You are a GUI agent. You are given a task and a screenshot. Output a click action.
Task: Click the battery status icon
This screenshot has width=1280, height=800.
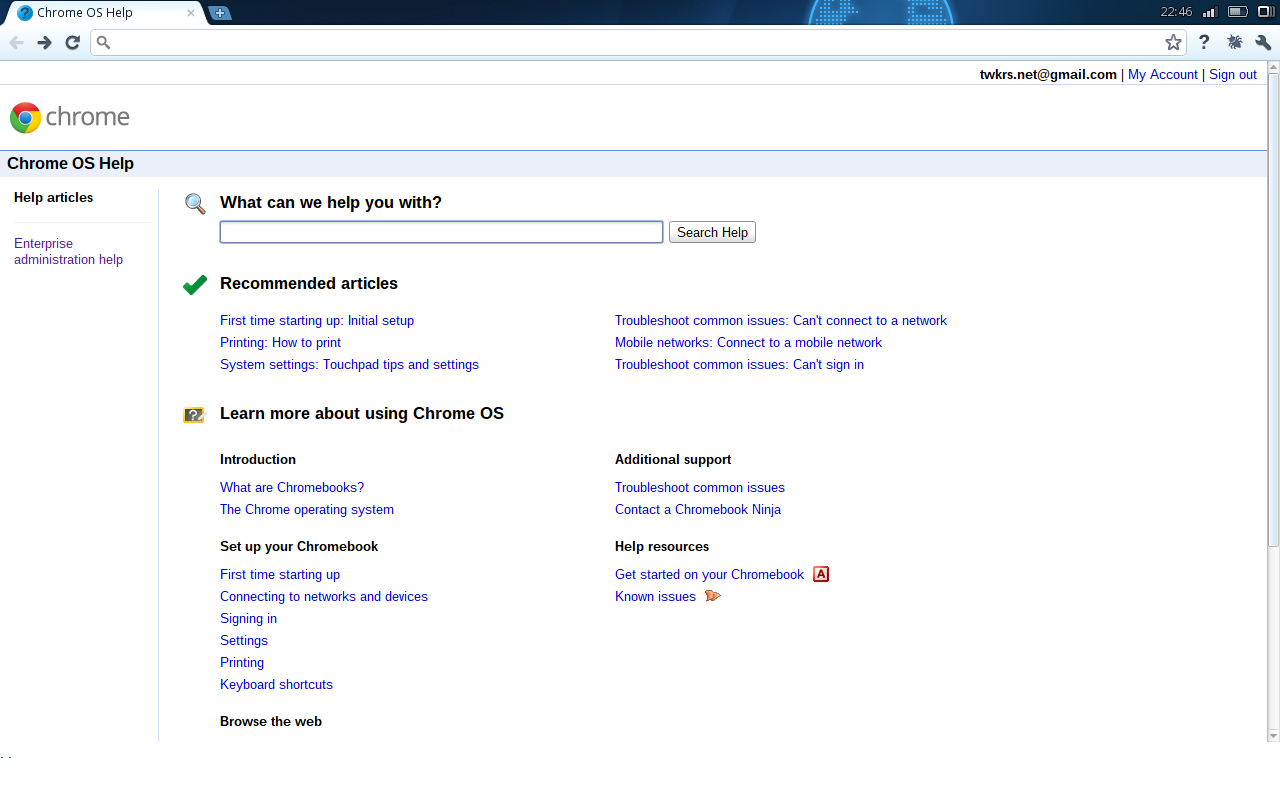[x=1237, y=12]
